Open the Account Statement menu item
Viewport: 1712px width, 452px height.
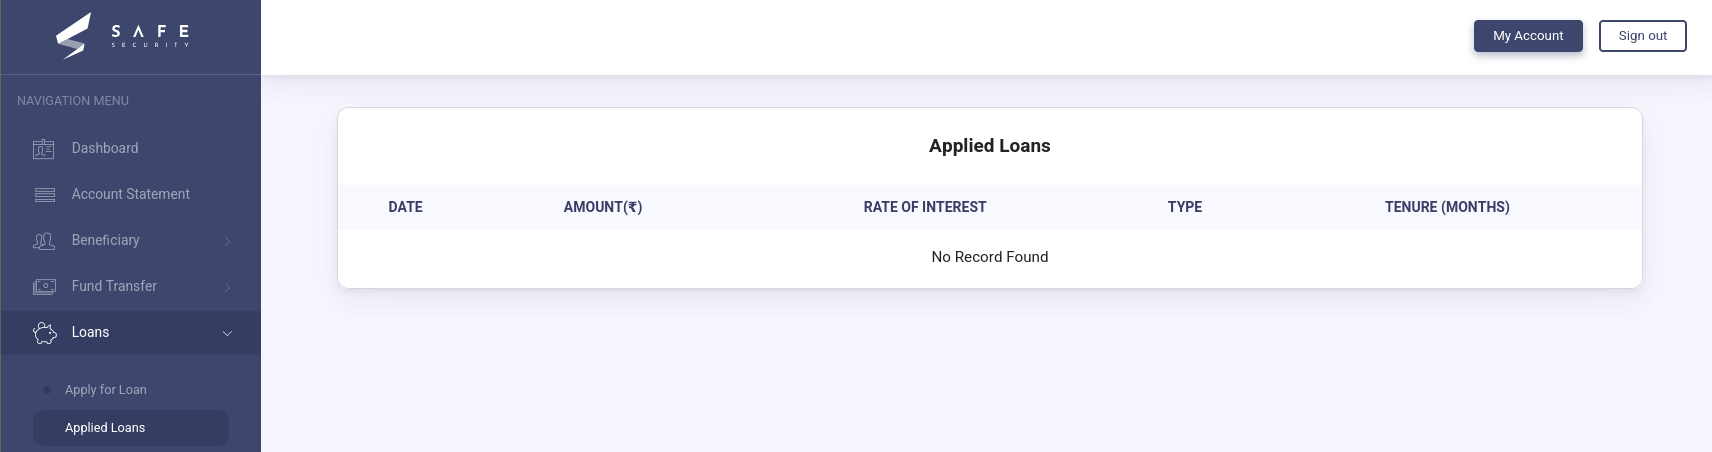point(130,194)
